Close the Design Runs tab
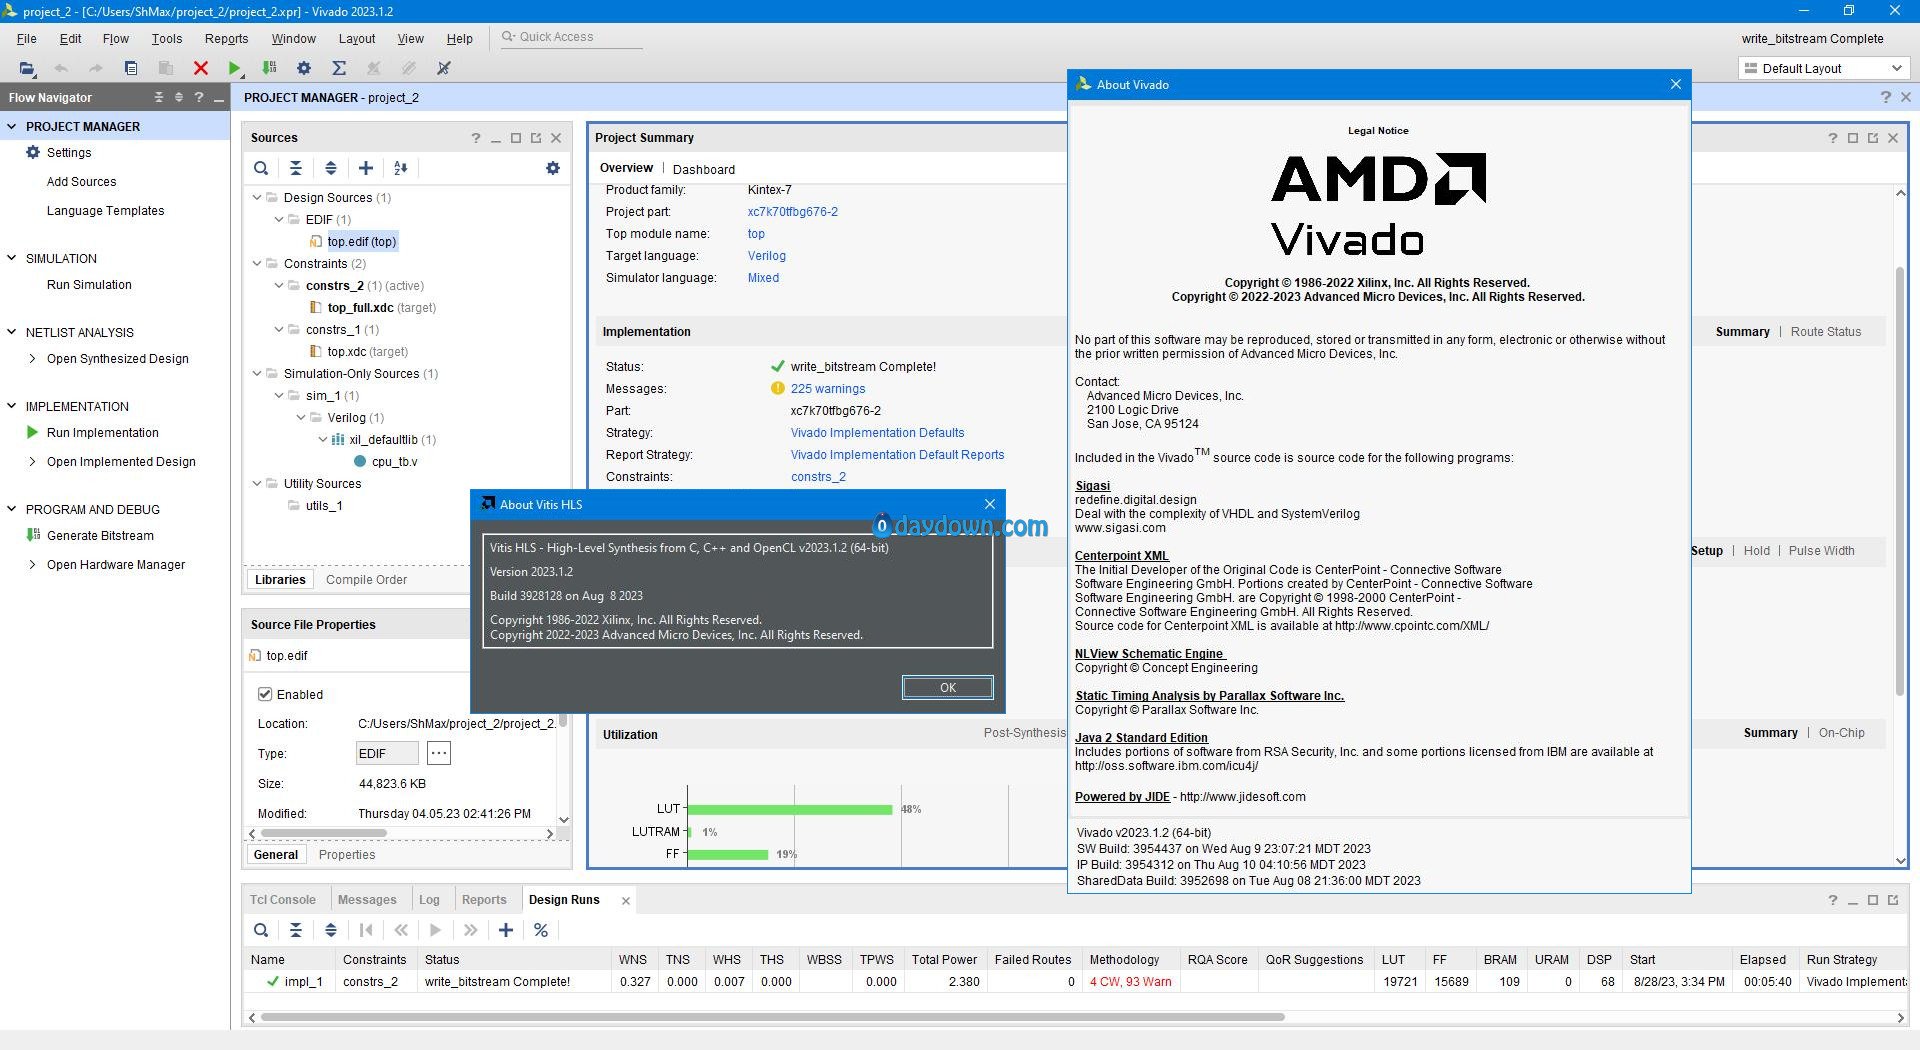Image resolution: width=1920 pixels, height=1050 pixels. coord(626,900)
